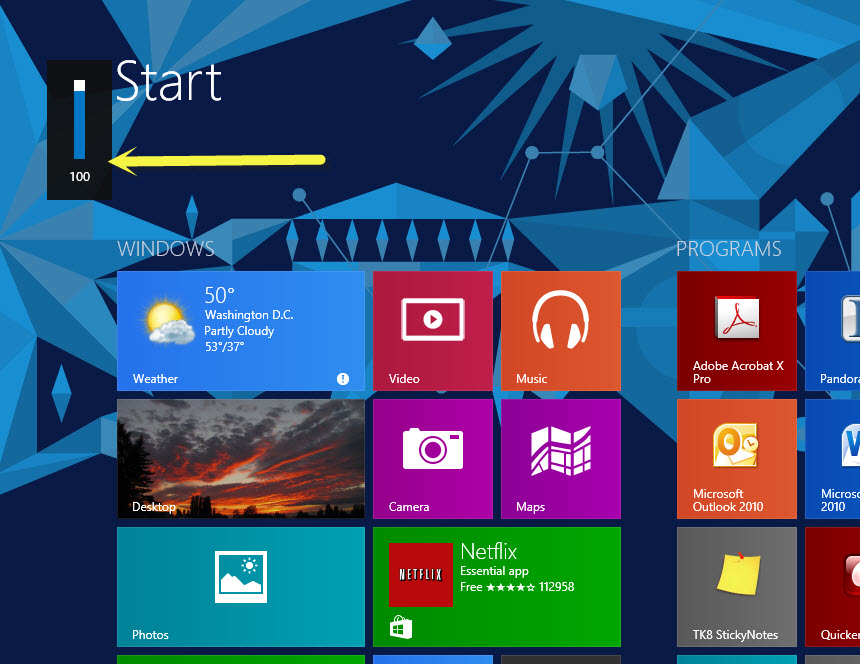This screenshot has width=860, height=664.
Task: Click the 50° temperature reading
Action: [x=219, y=296]
